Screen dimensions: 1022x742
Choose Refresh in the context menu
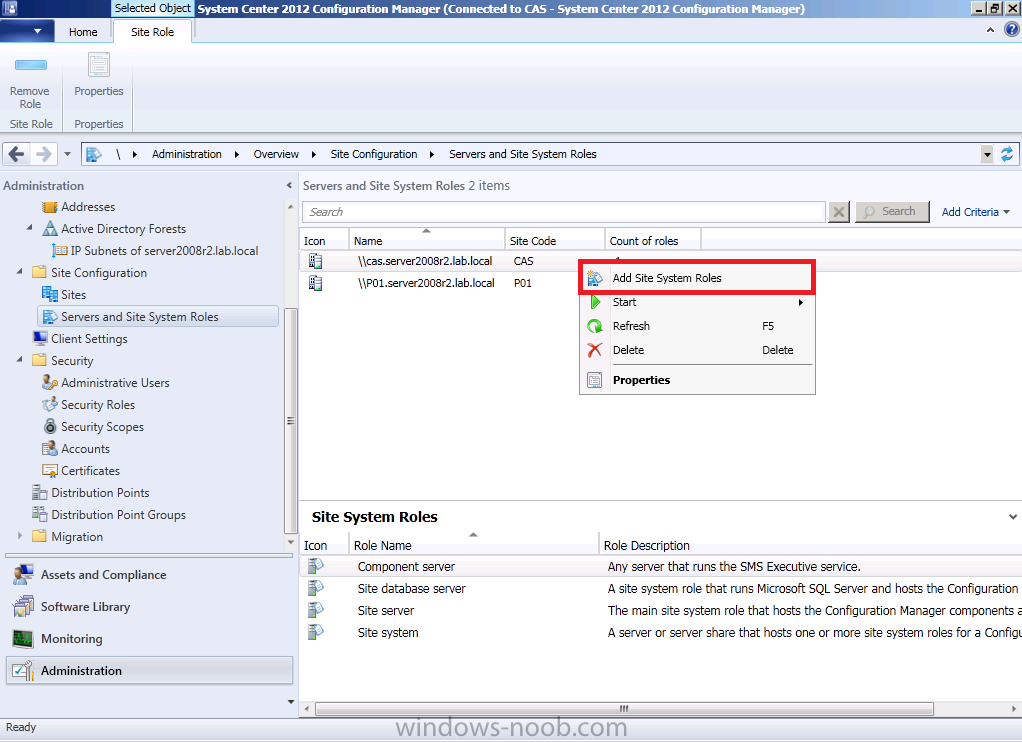pyautogui.click(x=696, y=326)
